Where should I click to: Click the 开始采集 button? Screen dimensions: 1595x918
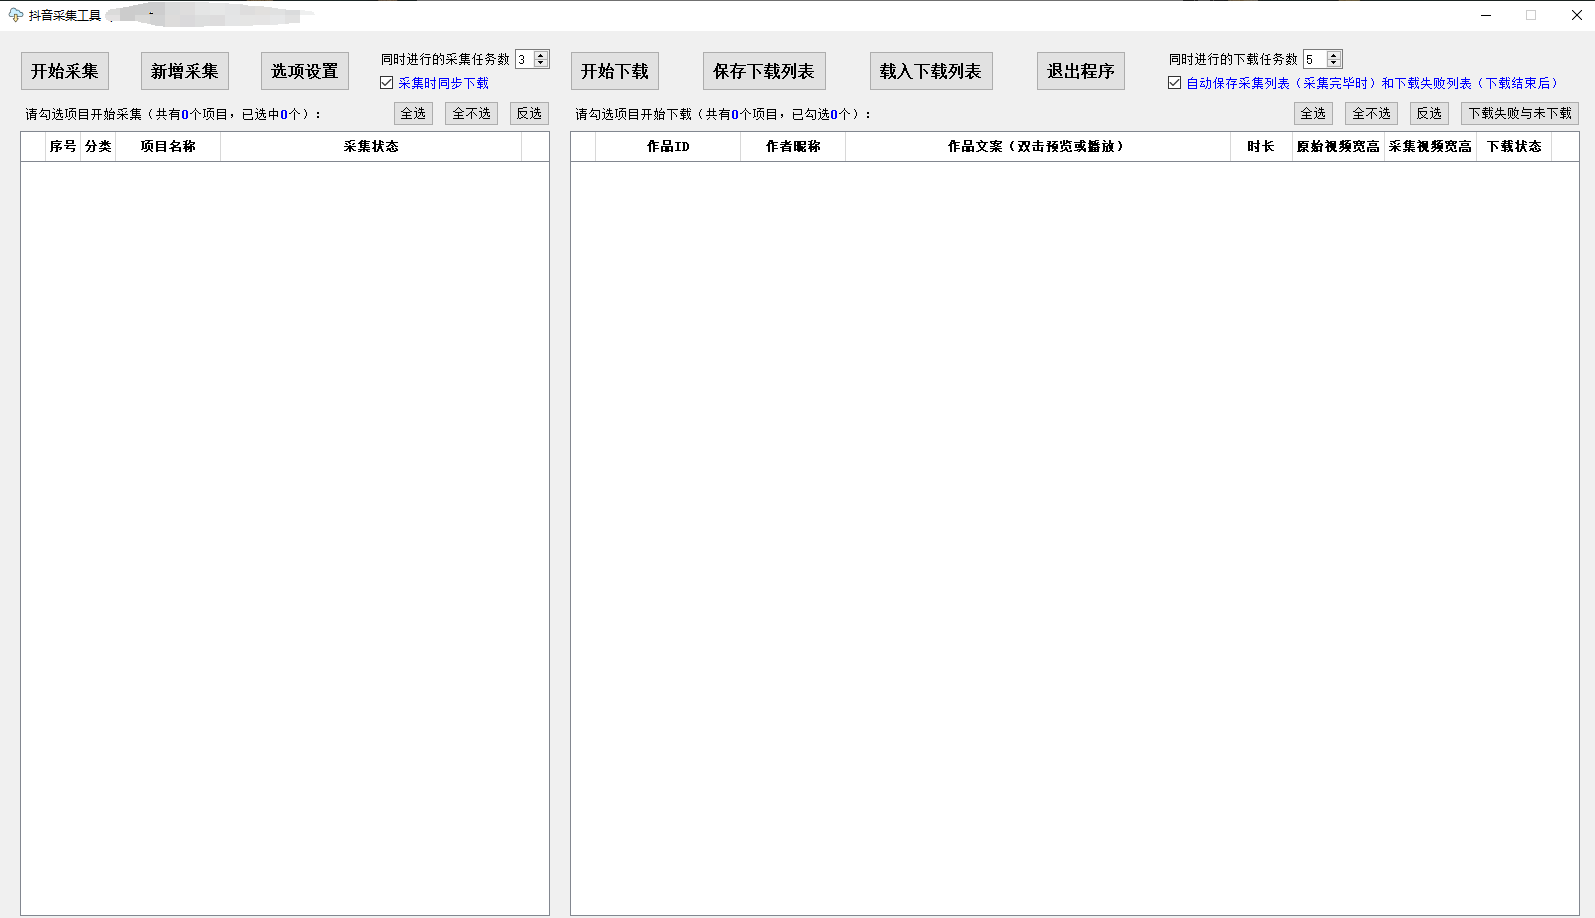pyautogui.click(x=65, y=71)
